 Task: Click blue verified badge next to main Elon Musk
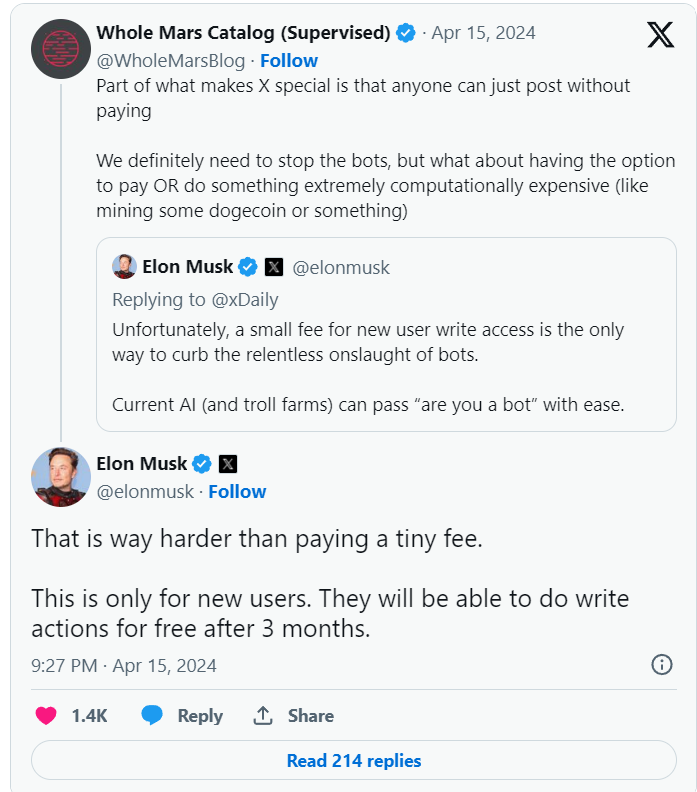tap(202, 464)
